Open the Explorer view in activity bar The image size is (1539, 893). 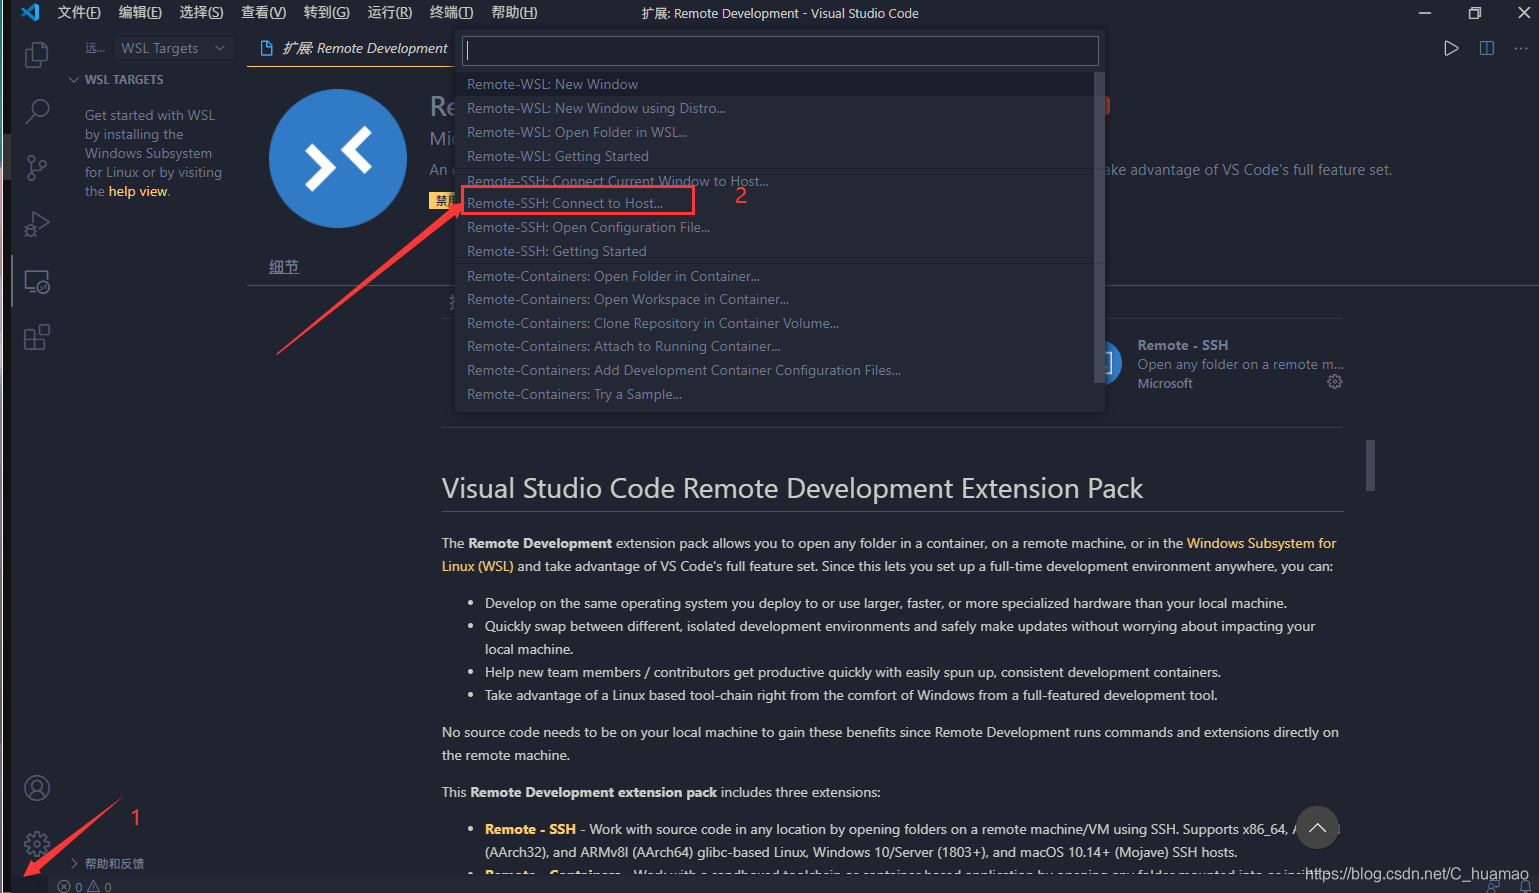coord(37,54)
